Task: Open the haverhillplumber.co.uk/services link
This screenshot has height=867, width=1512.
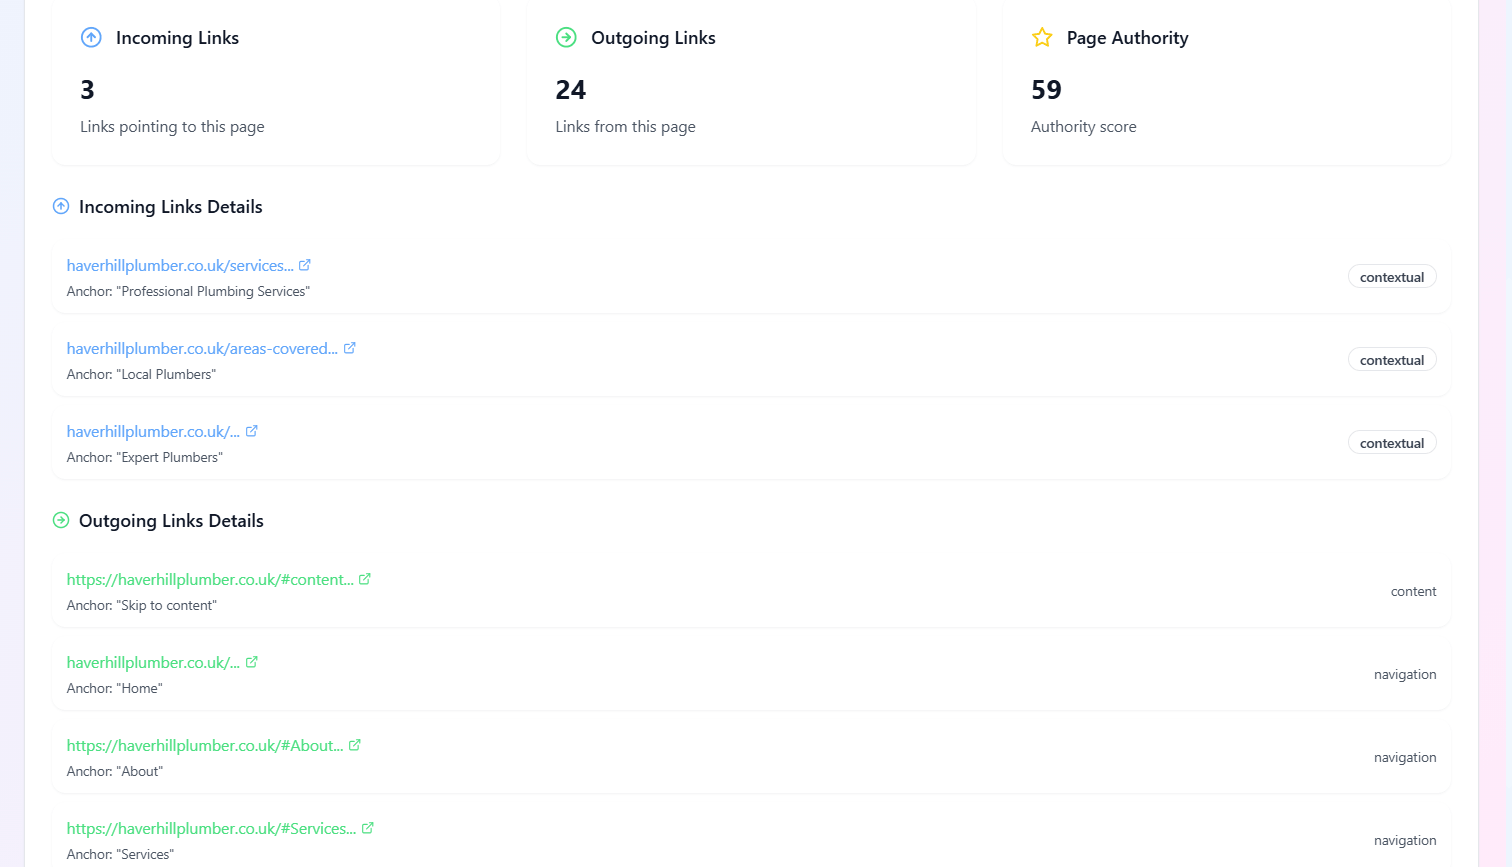Action: (180, 265)
